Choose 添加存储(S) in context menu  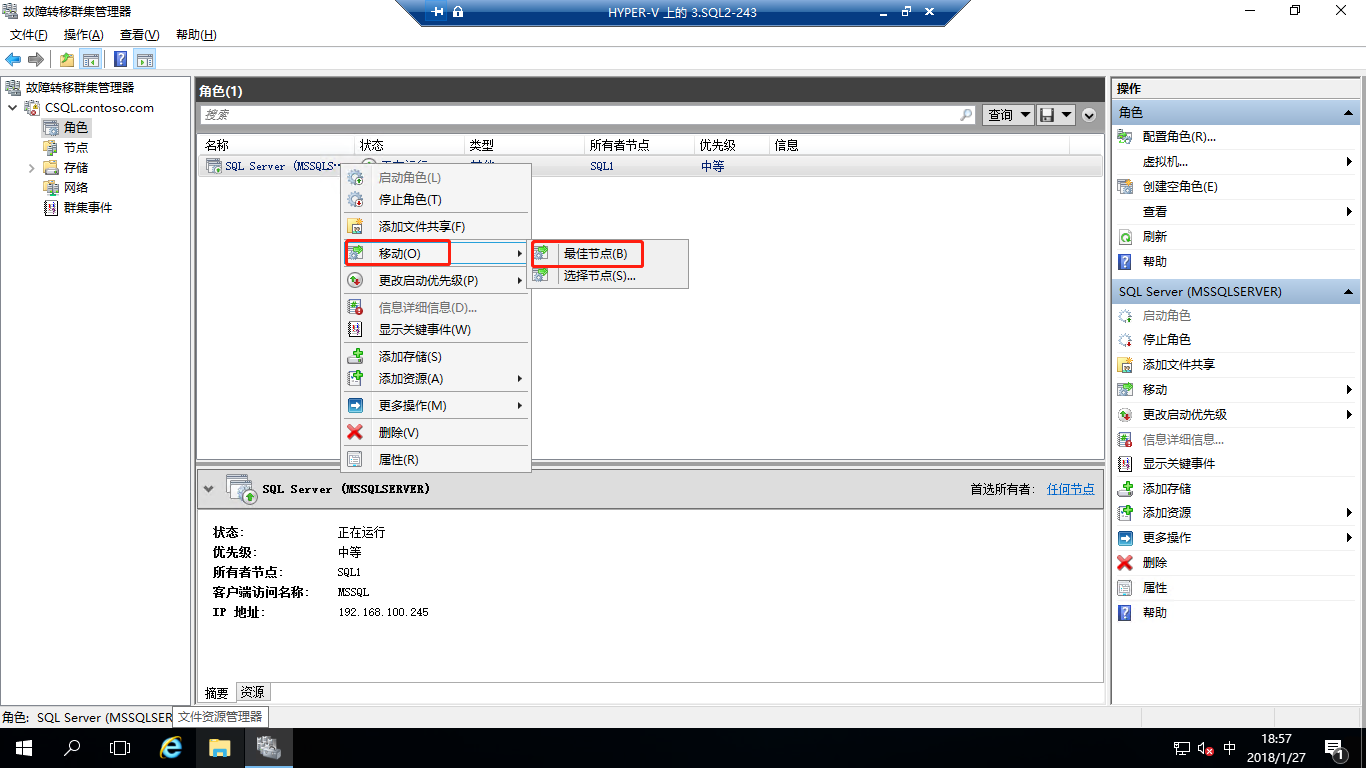(x=435, y=356)
